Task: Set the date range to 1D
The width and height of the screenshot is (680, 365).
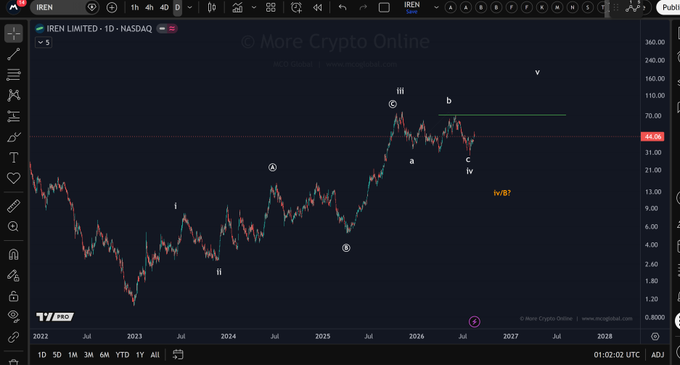Action: point(42,355)
